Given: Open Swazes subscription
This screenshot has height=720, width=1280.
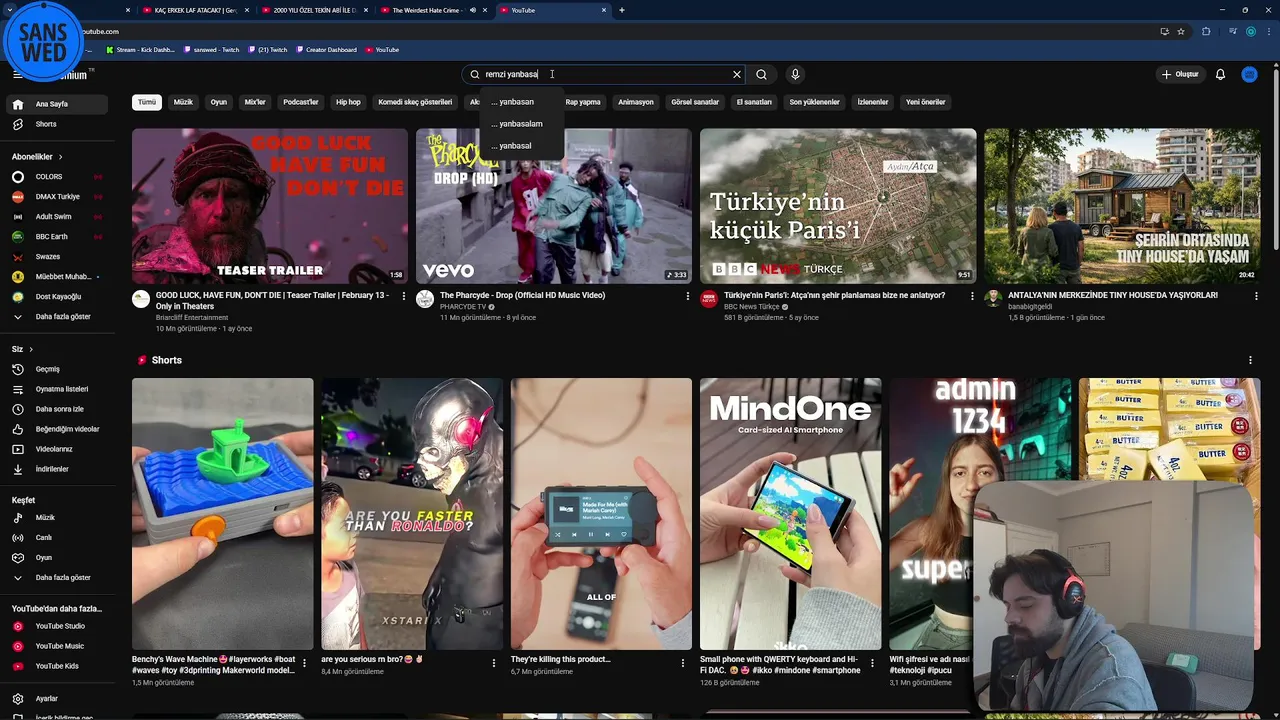Looking at the screenshot, I should [58, 257].
